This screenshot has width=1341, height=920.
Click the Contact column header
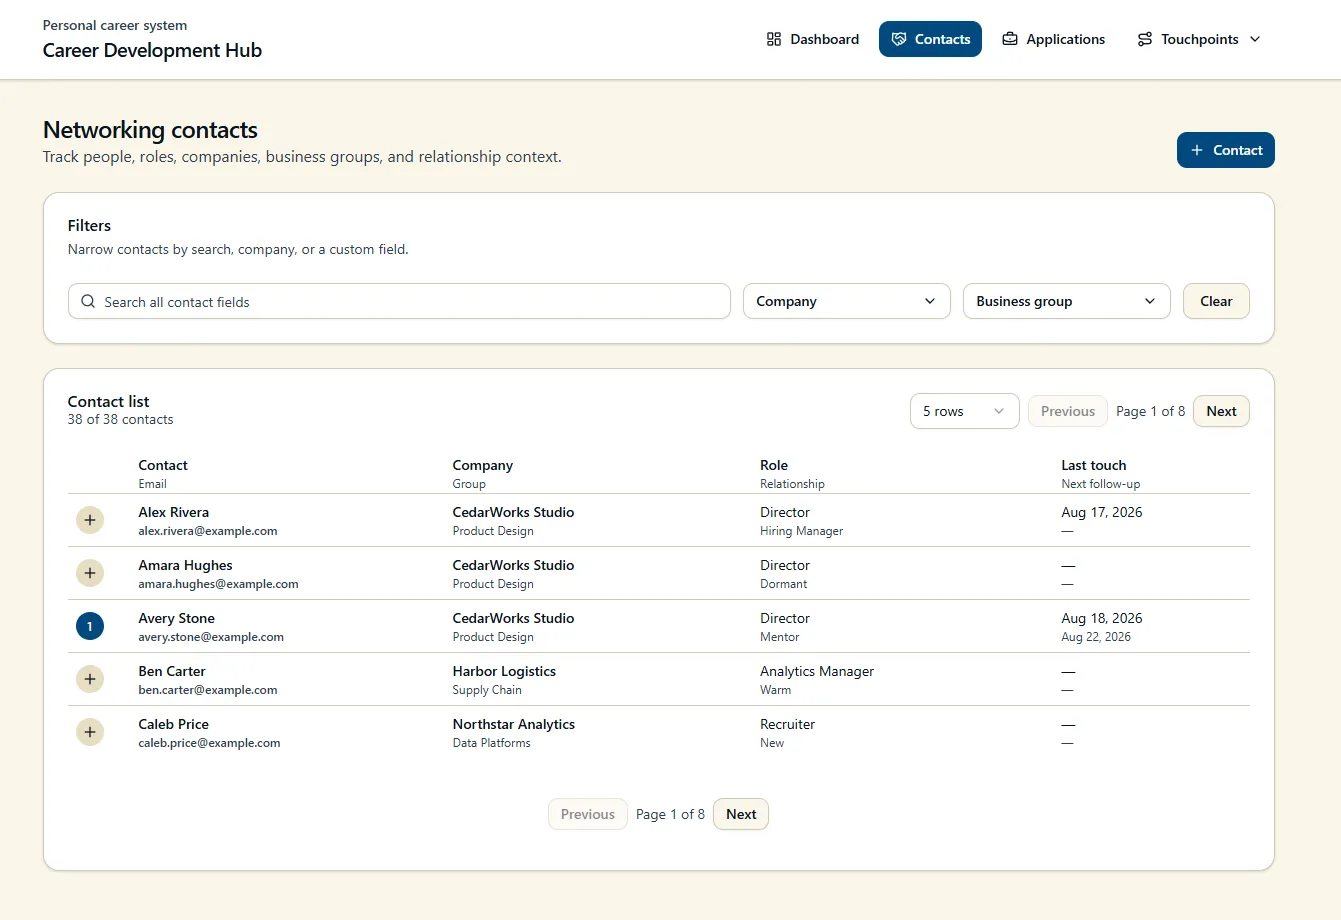[163, 465]
